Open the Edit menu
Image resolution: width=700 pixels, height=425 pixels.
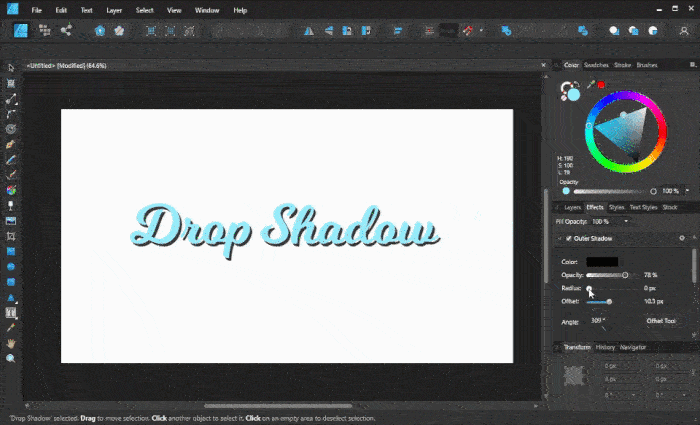click(61, 10)
